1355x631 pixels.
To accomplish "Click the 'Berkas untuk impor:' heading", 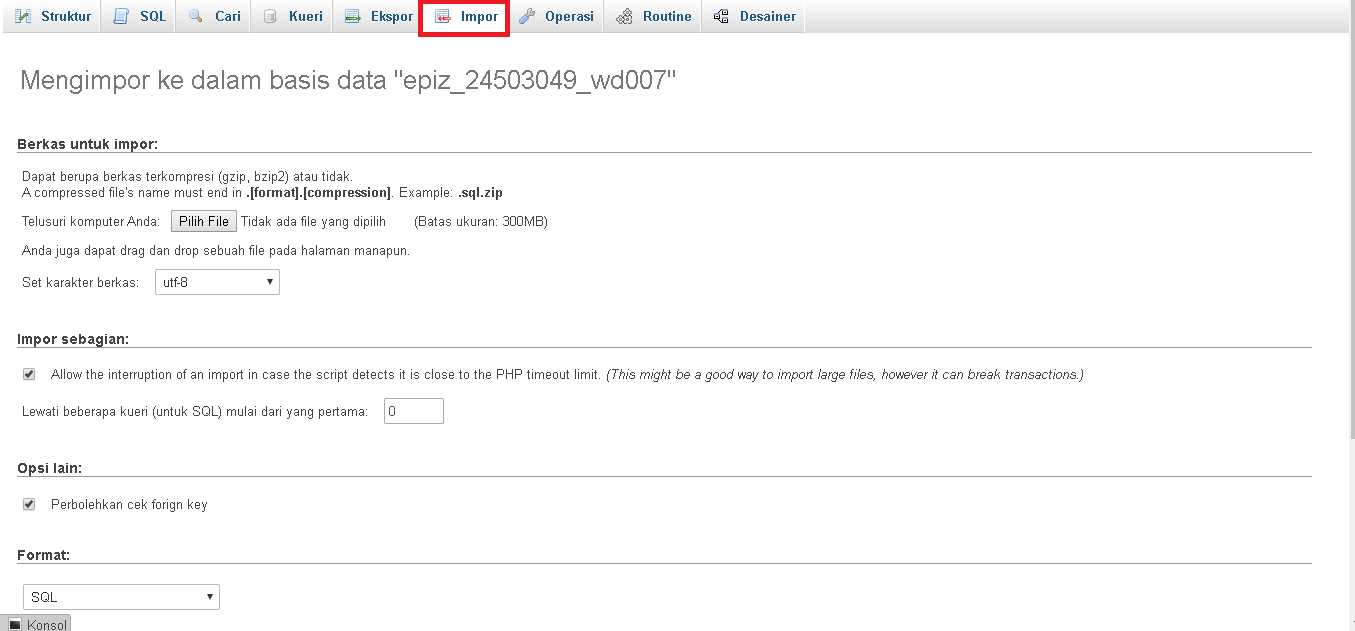I will (88, 144).
